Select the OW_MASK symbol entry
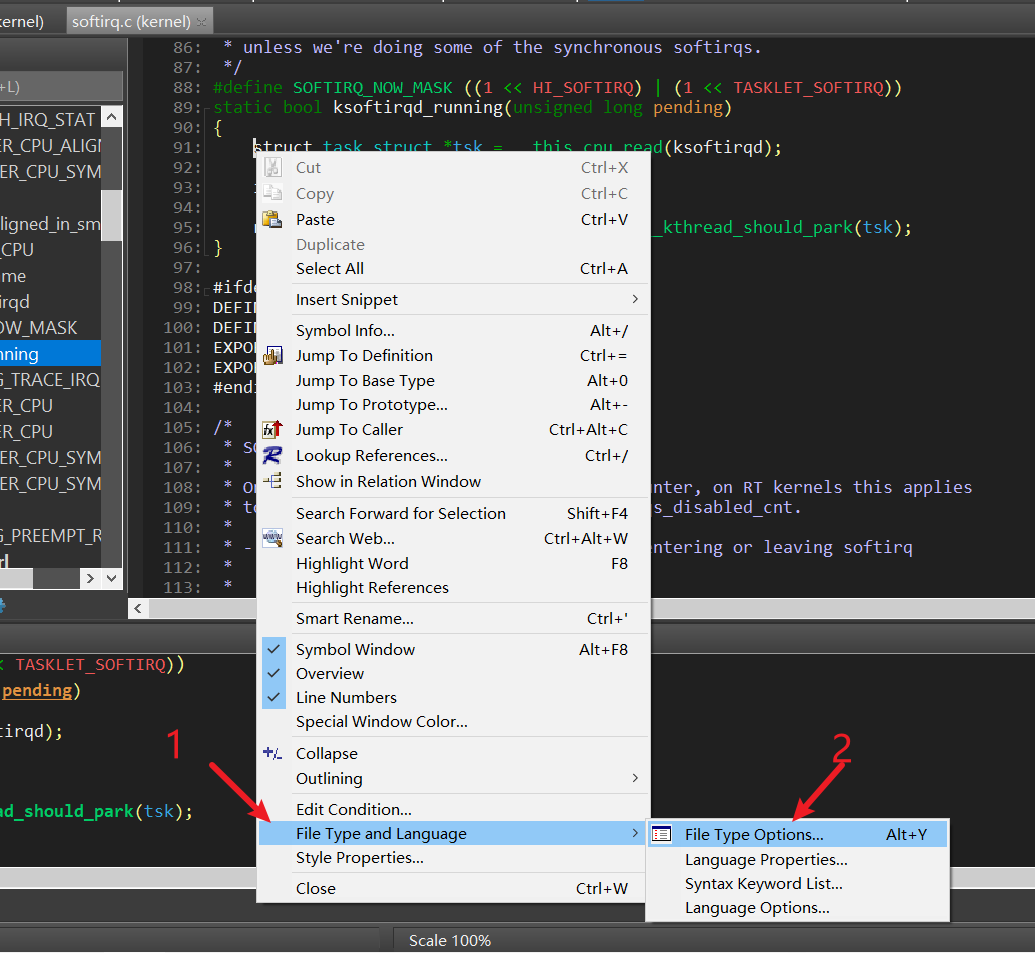The image size is (1035, 953). [50, 327]
